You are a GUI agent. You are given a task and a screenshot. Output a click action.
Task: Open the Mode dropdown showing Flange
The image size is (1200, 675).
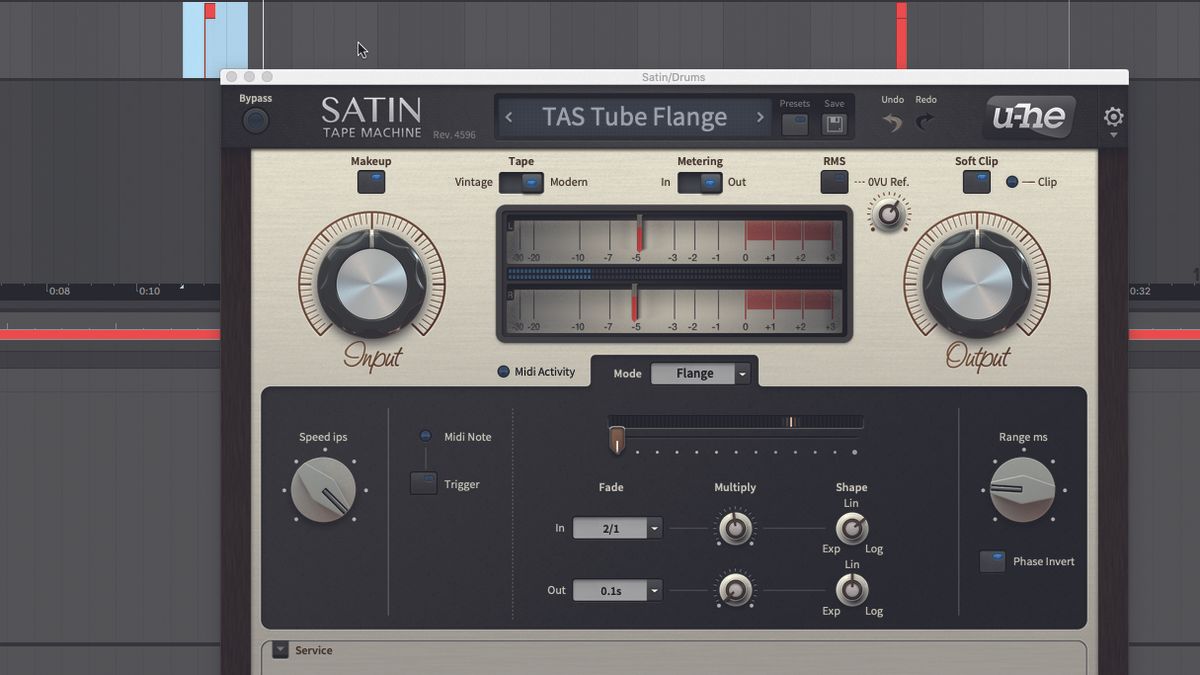point(700,373)
